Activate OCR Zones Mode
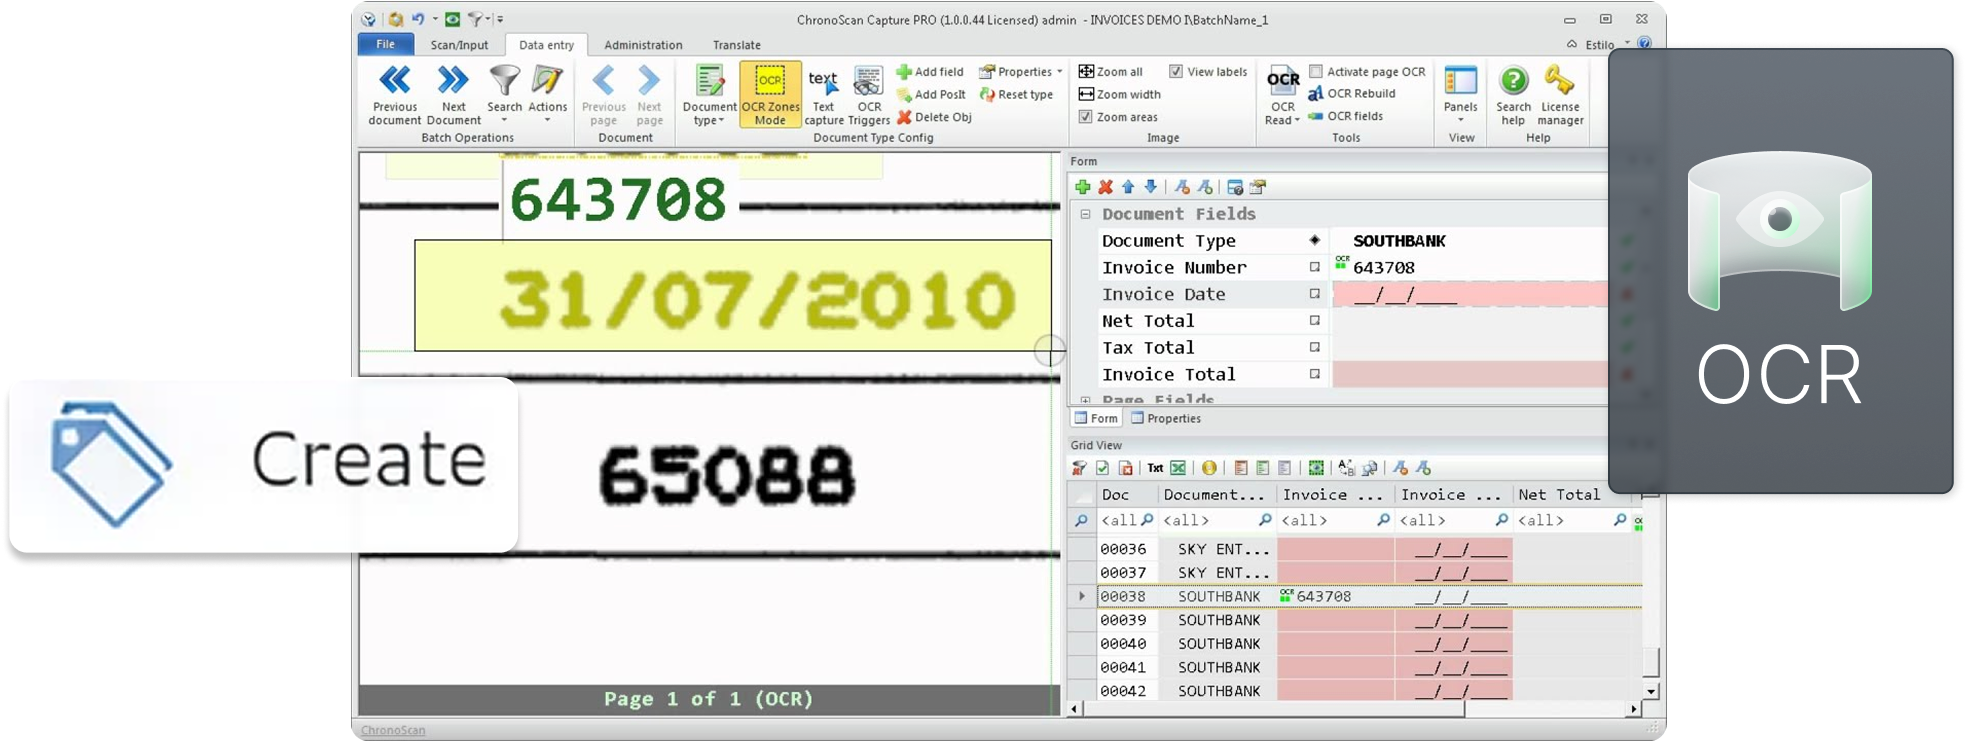This screenshot has width=1966, height=741. (x=770, y=94)
